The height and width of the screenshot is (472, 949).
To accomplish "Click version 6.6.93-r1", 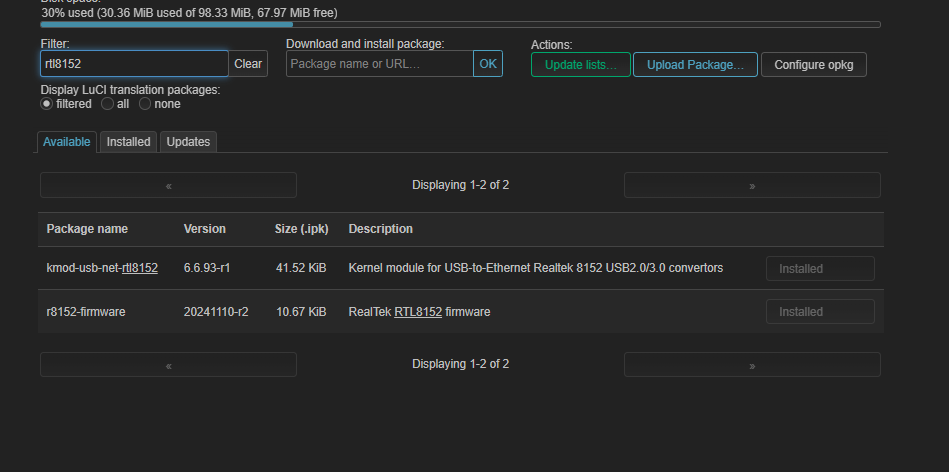I will (x=207, y=268).
